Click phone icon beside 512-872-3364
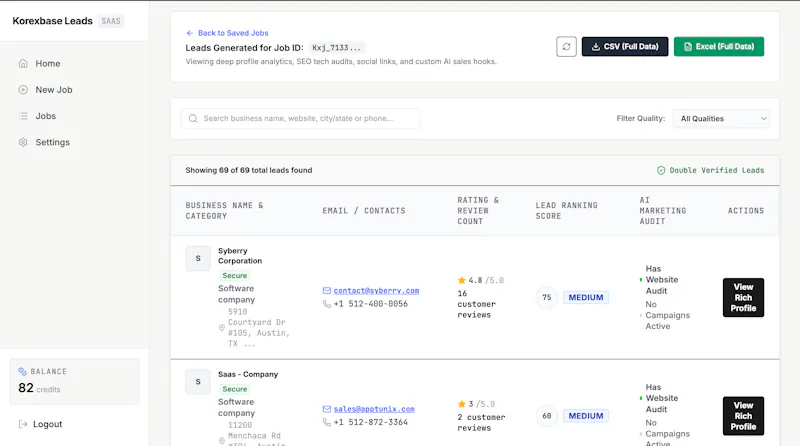The image size is (800, 446). pyautogui.click(x=327, y=422)
